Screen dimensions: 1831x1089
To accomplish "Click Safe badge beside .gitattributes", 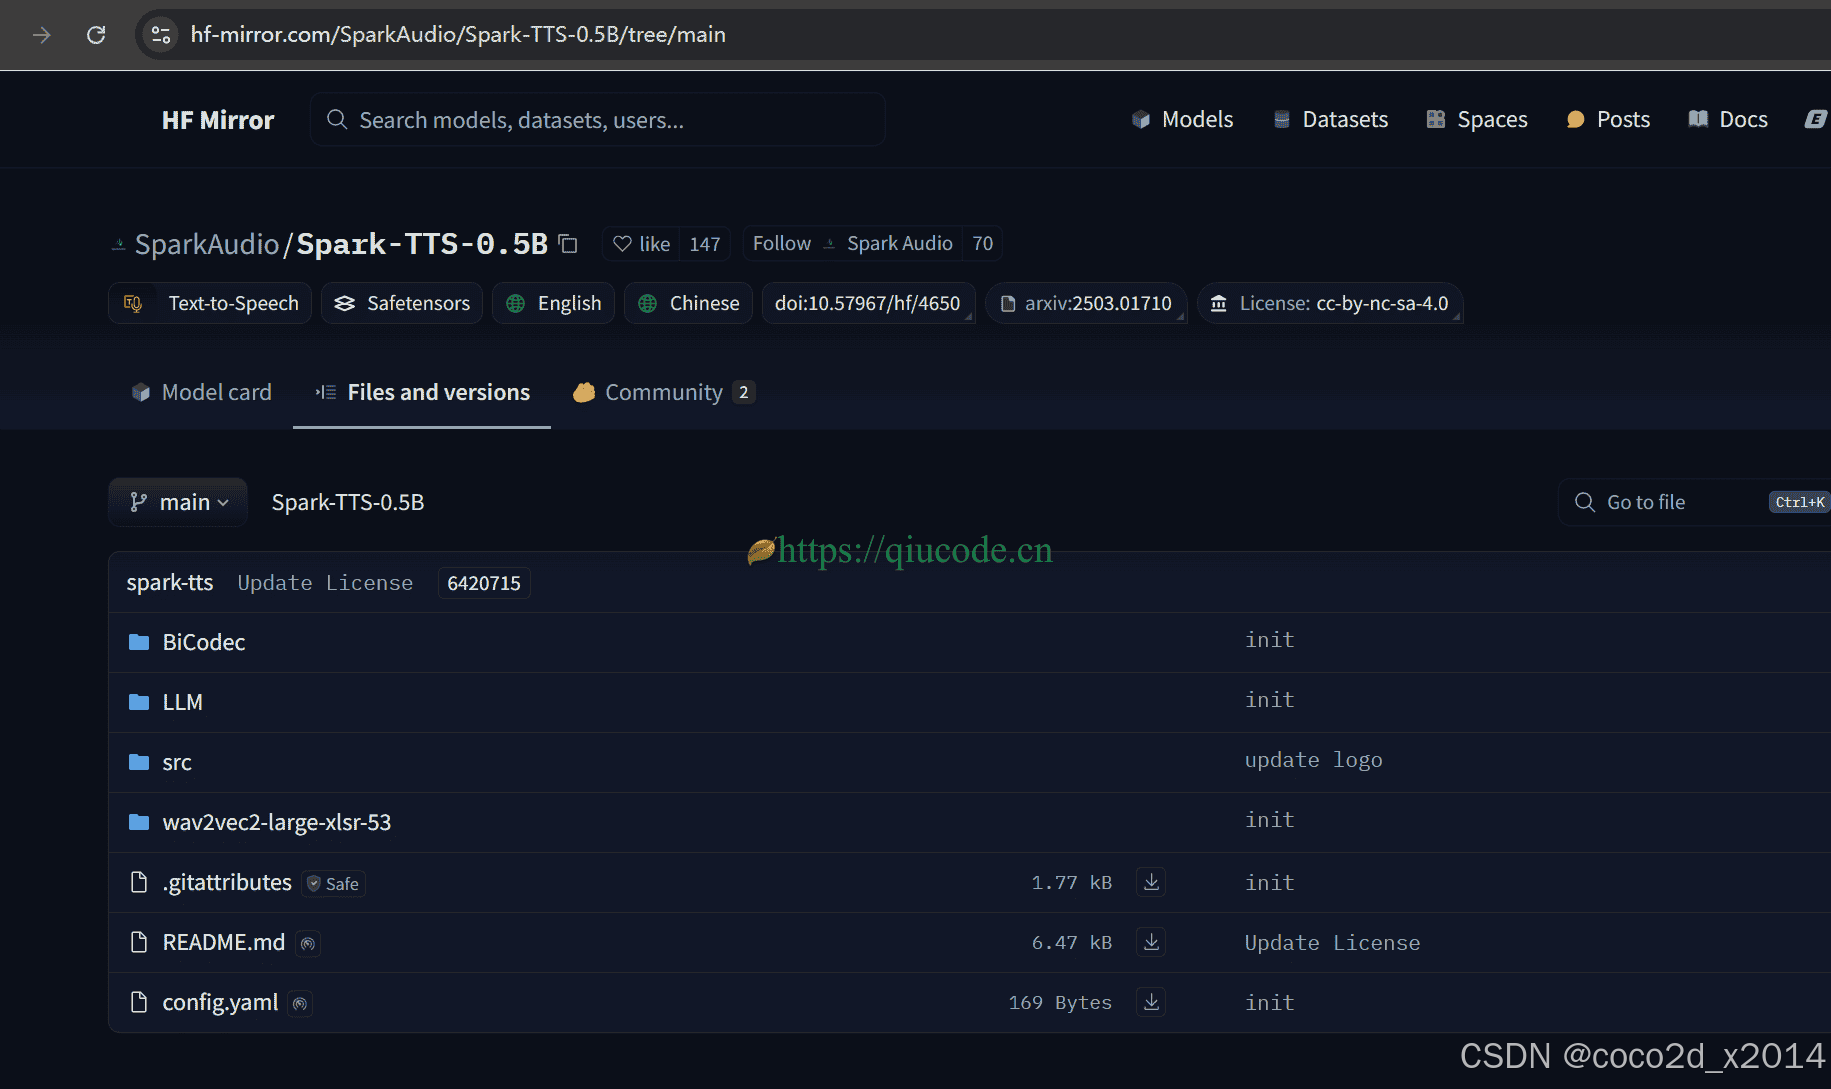I will pos(333,883).
